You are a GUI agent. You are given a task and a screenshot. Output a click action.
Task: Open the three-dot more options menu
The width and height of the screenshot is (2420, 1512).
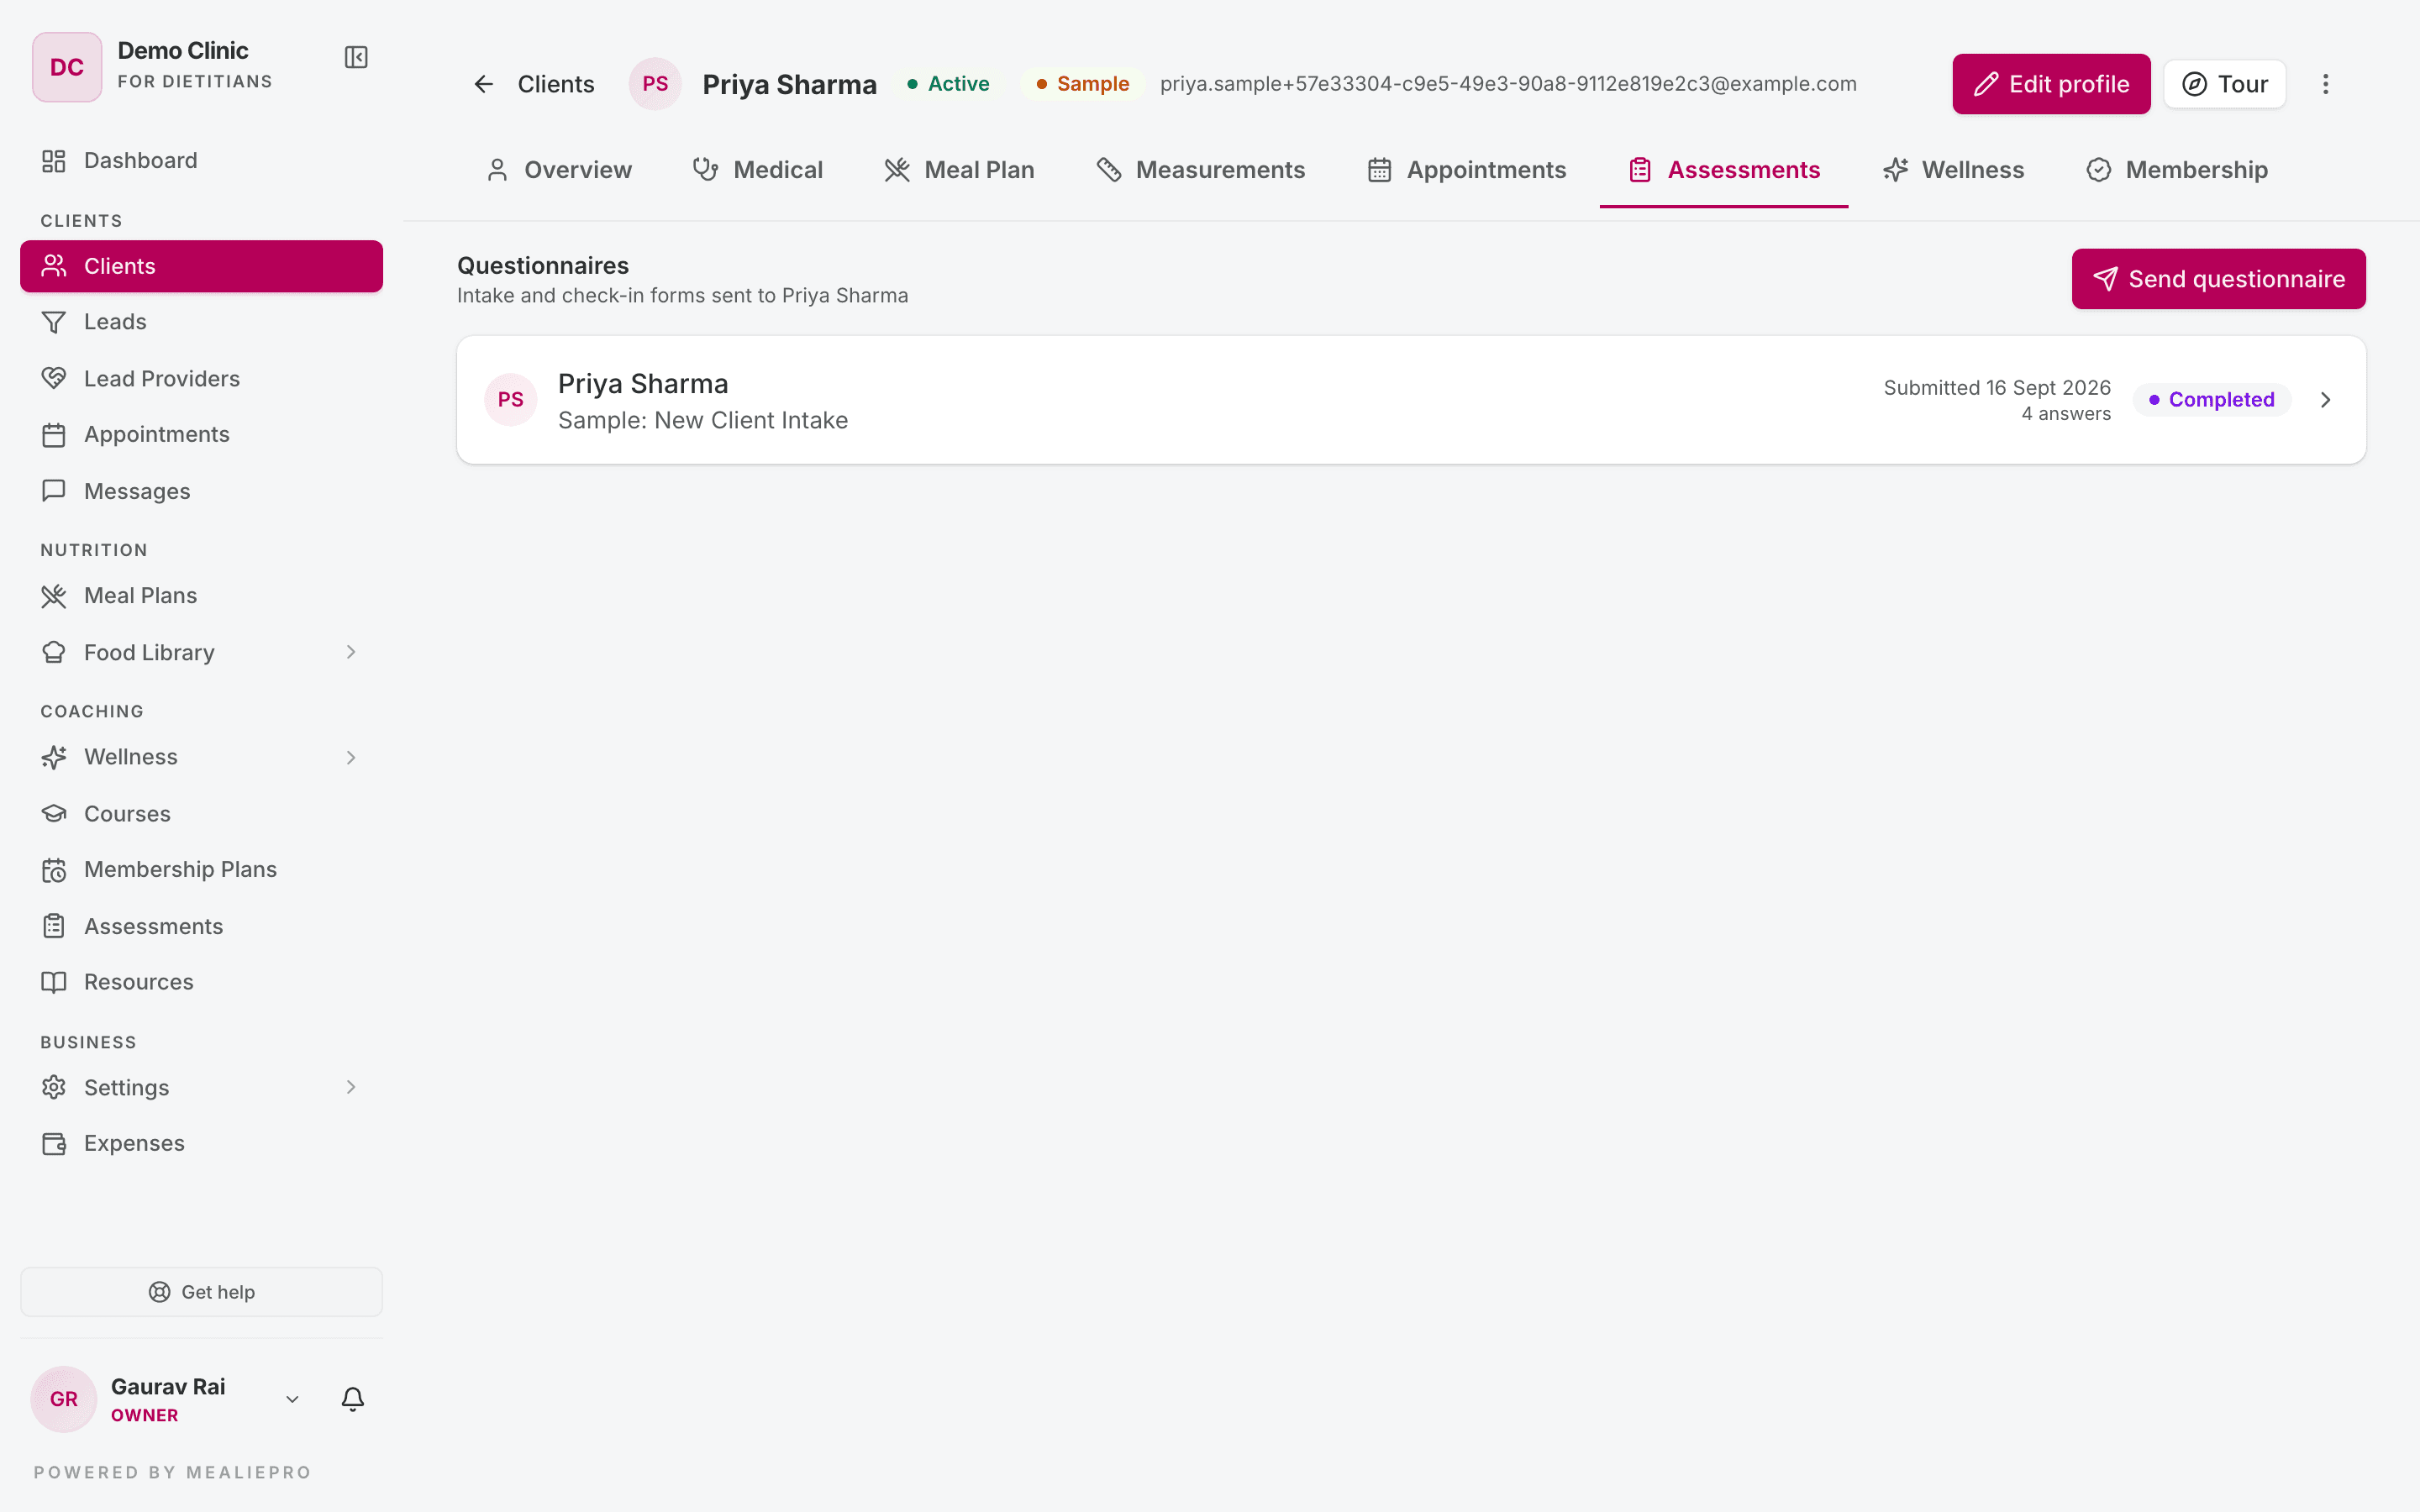(x=2325, y=84)
